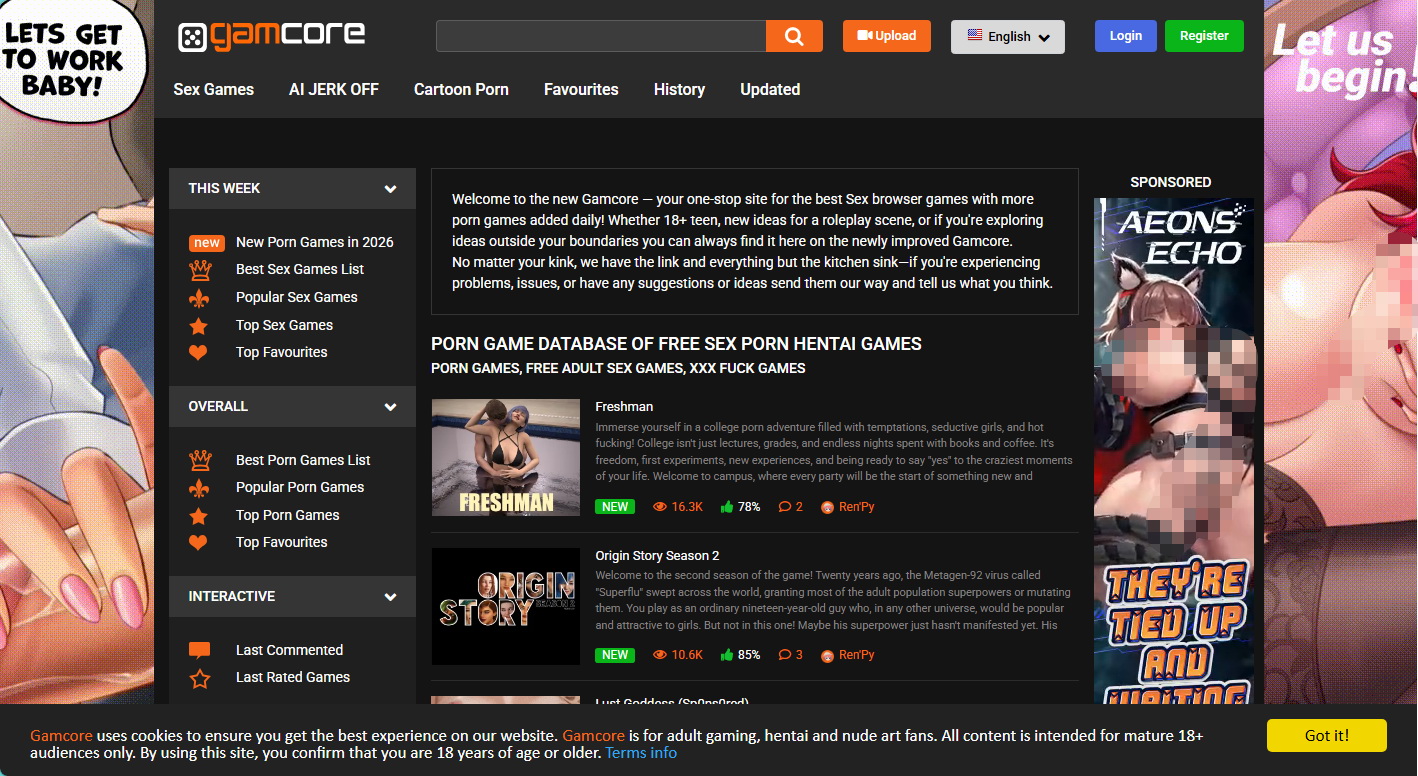Open the Freshman game thumbnail

506,458
